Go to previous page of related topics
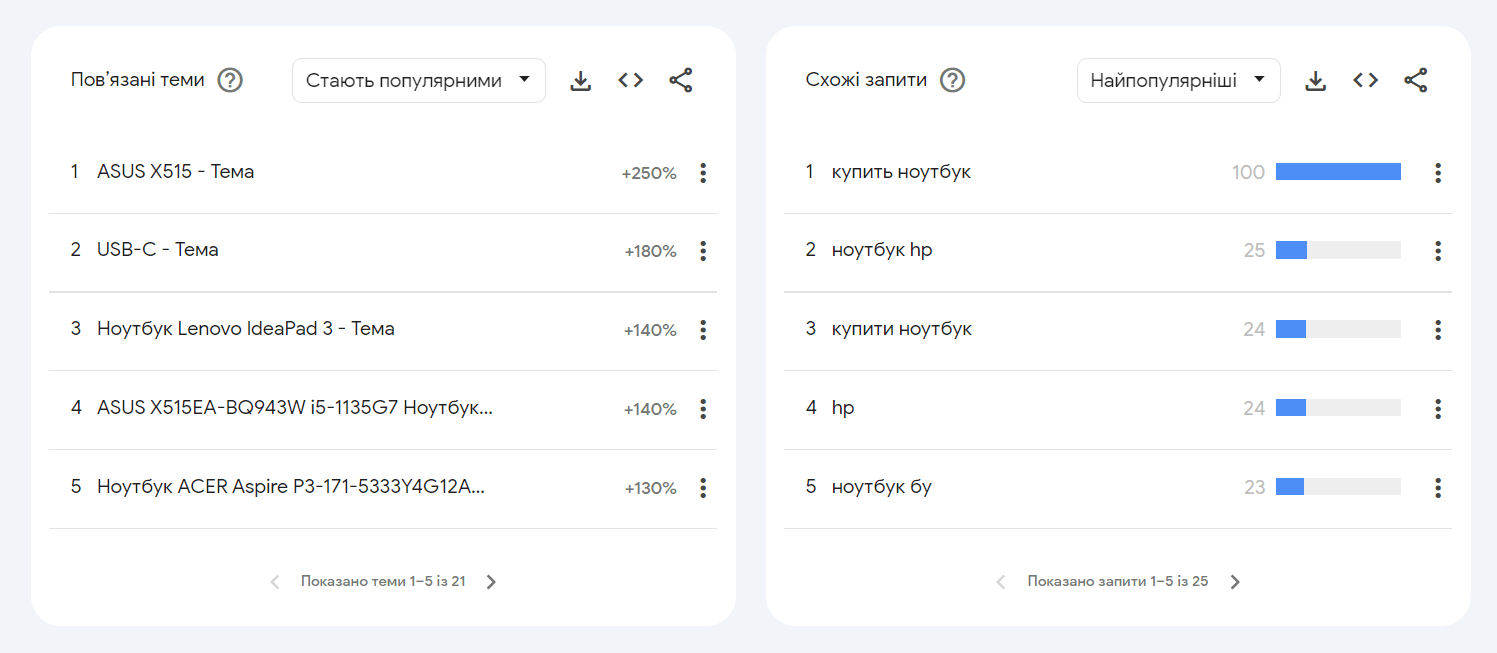 click(x=275, y=582)
